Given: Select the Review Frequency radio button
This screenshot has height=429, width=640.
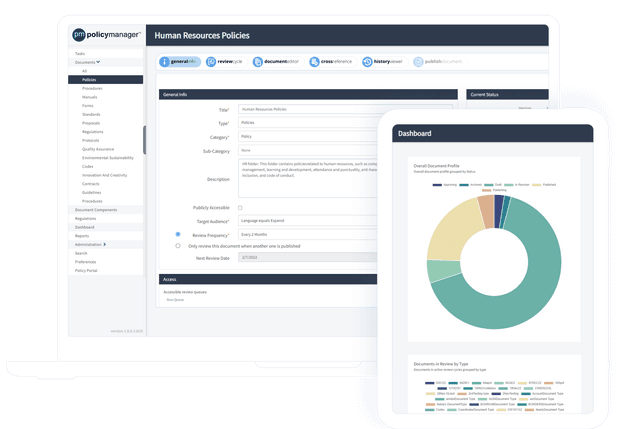Looking at the screenshot, I should [x=178, y=234].
